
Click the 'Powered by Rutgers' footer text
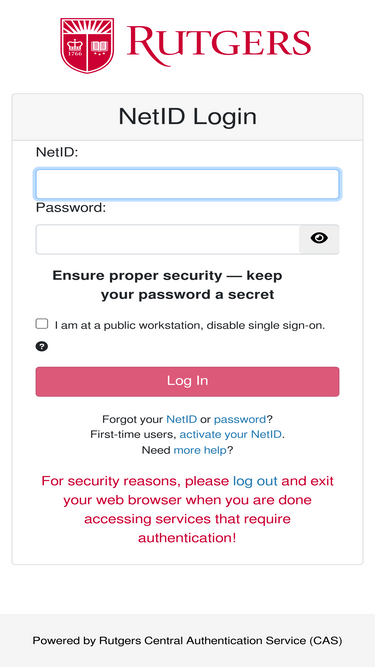click(188, 641)
